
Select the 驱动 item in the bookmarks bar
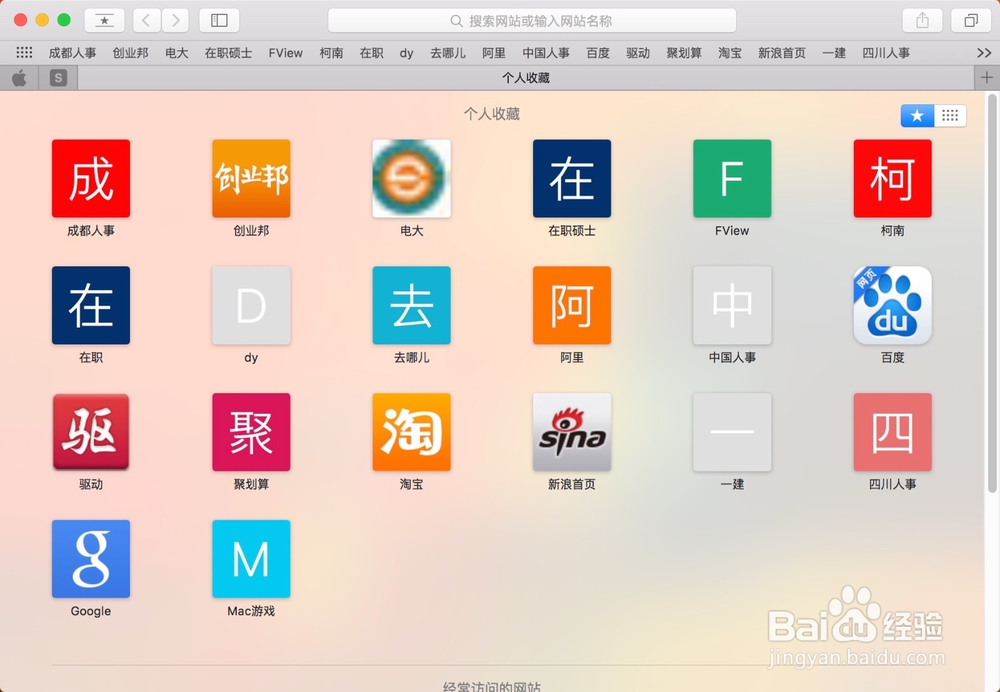click(x=638, y=53)
